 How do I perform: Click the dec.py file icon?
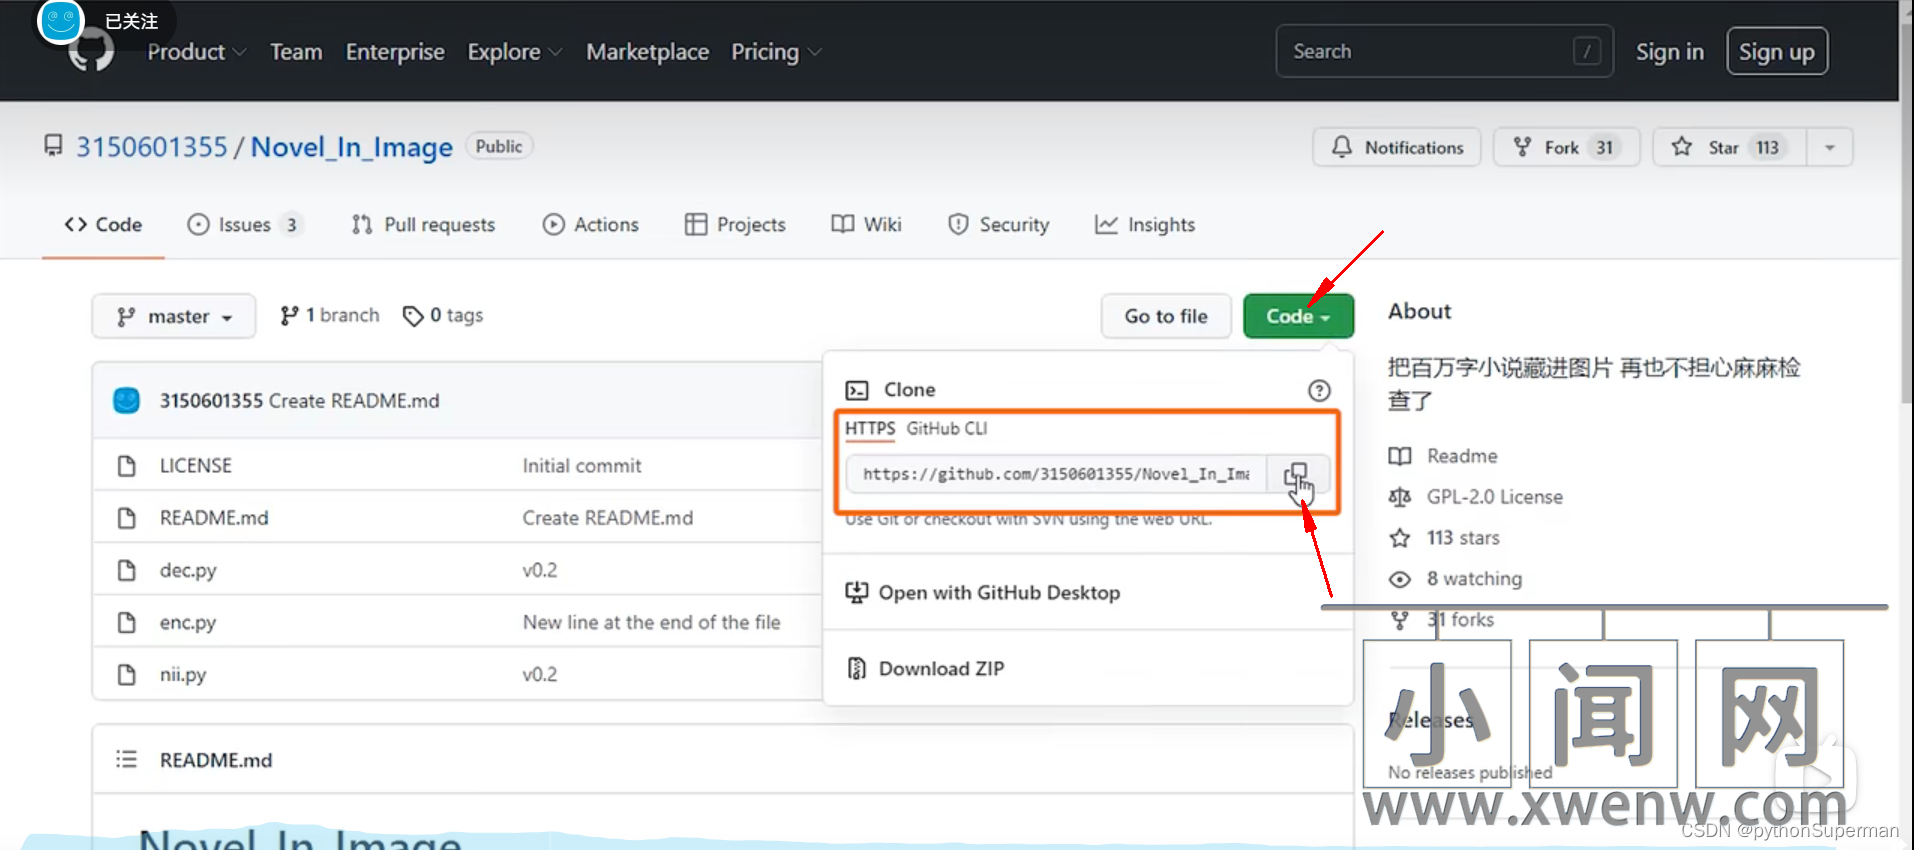pos(126,570)
